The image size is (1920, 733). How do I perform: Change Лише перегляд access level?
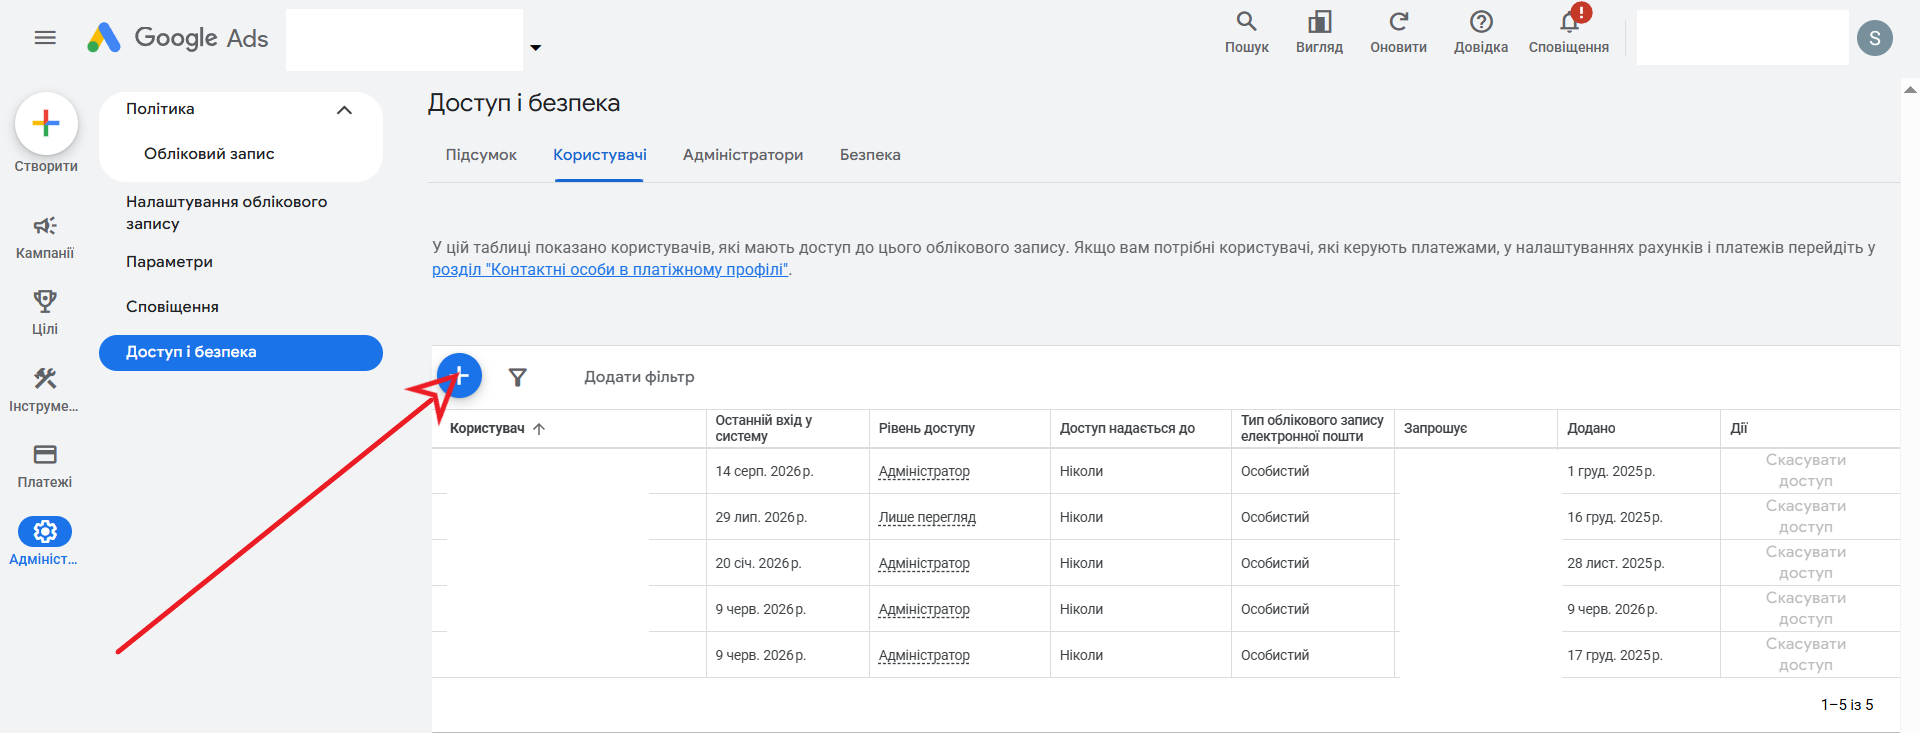pos(927,518)
